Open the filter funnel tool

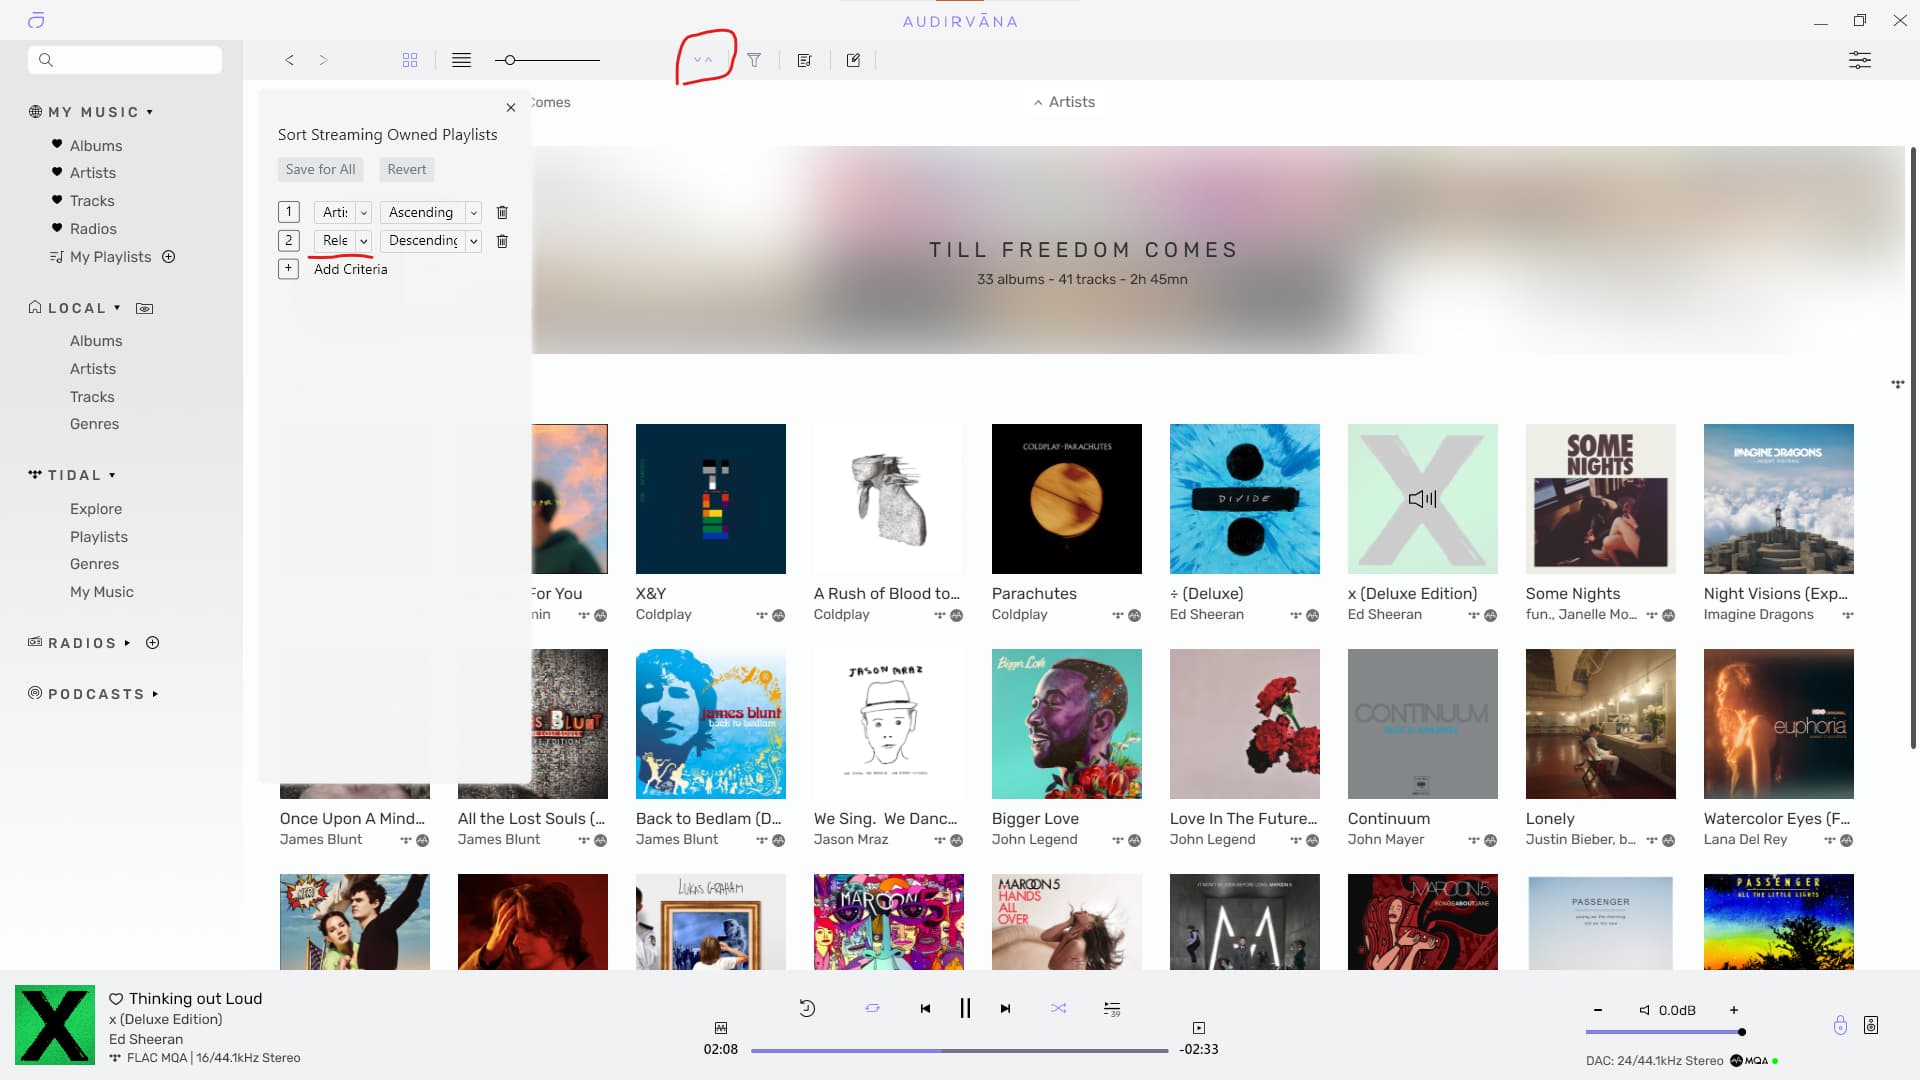coord(754,60)
